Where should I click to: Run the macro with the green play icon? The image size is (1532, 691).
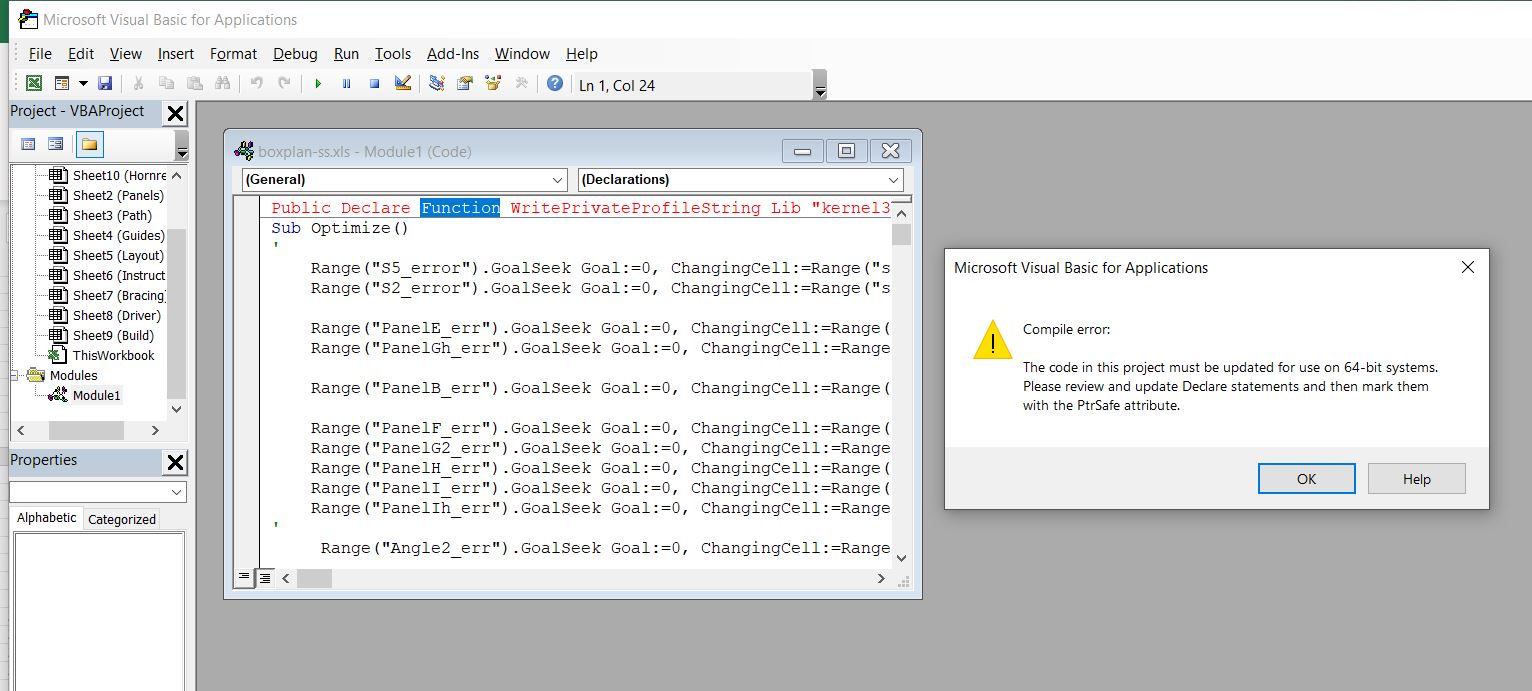click(318, 84)
